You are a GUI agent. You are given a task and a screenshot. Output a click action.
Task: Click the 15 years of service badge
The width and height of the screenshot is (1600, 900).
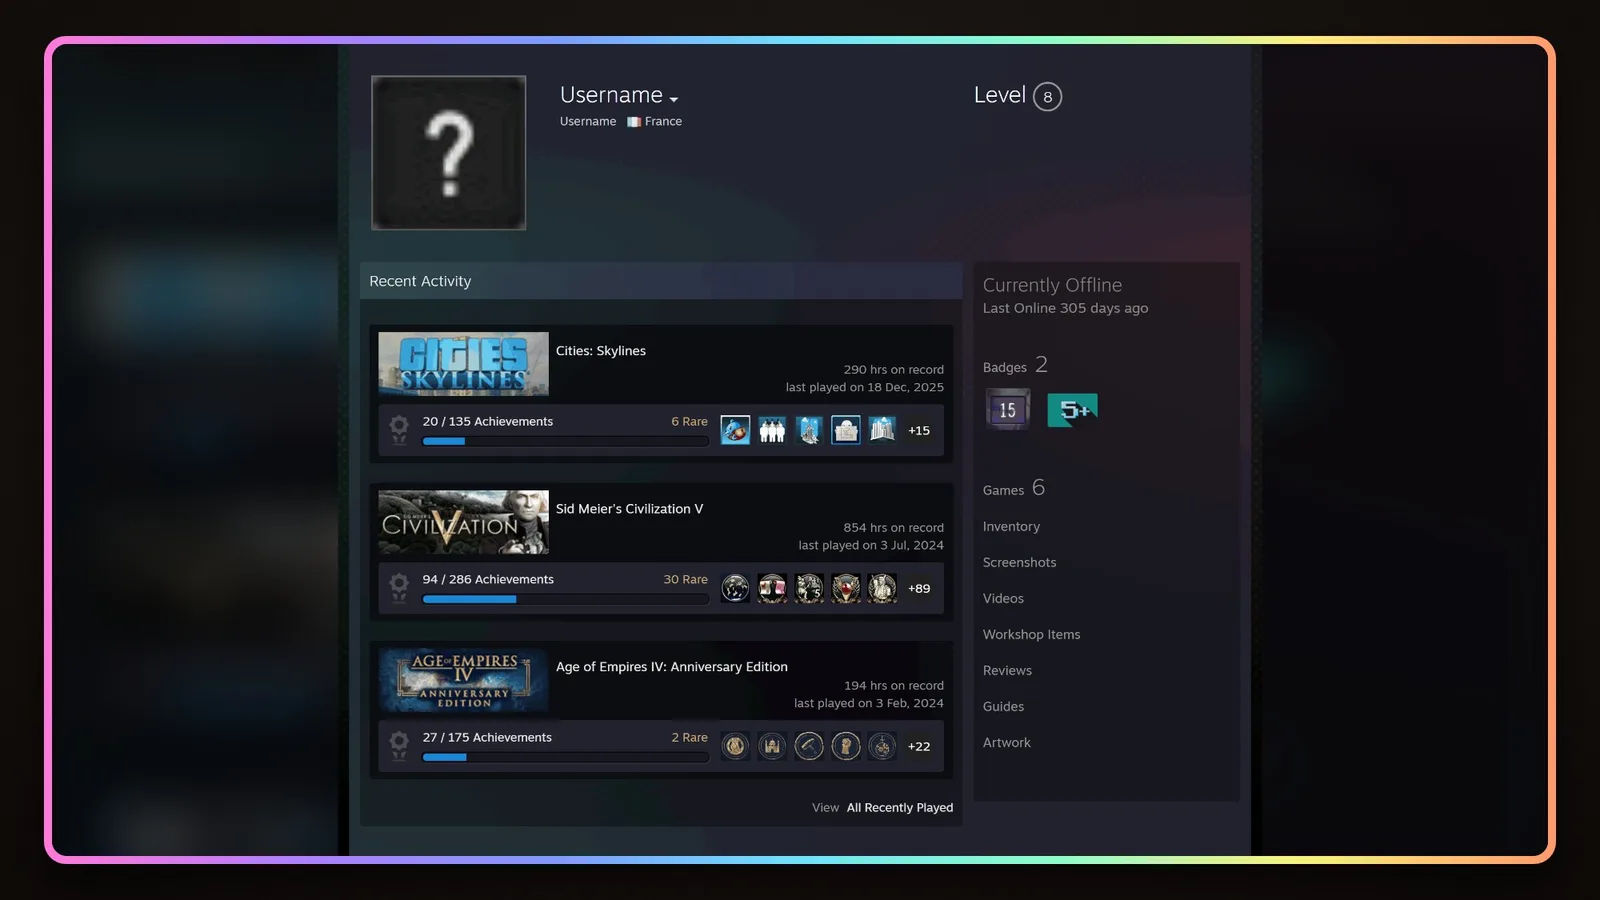point(1007,410)
